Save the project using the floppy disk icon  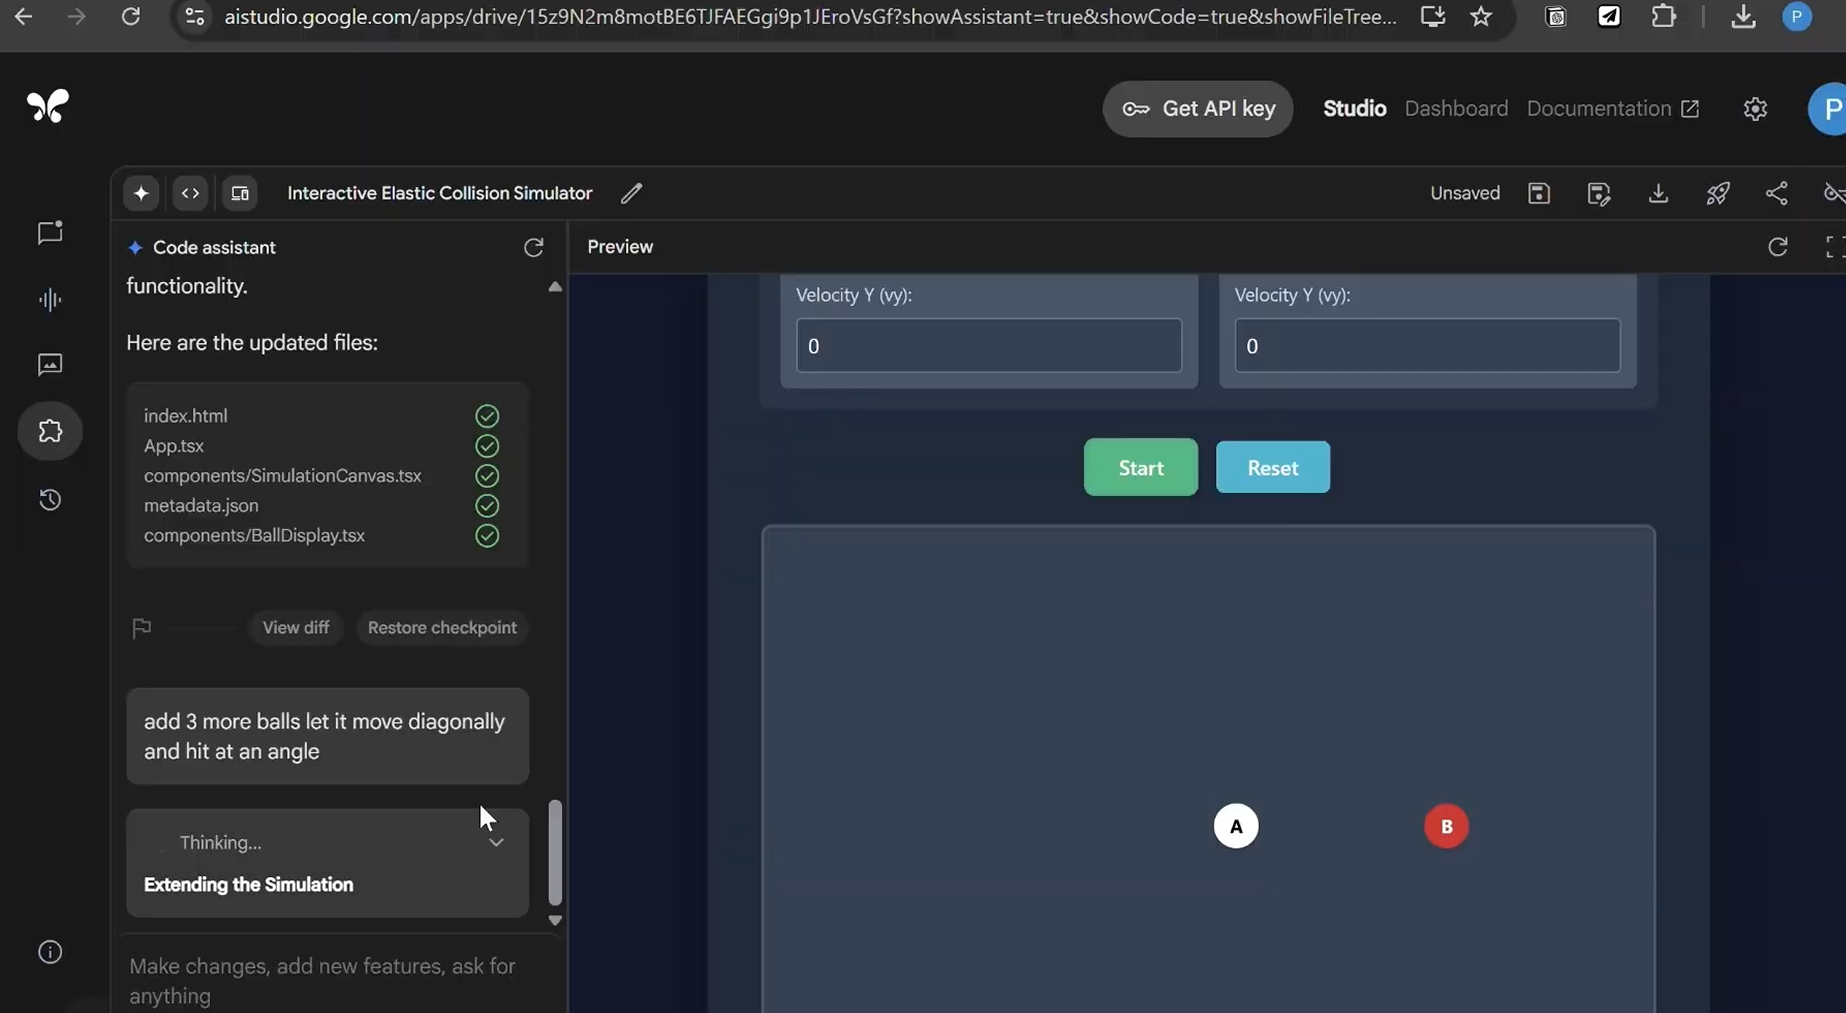tap(1539, 193)
